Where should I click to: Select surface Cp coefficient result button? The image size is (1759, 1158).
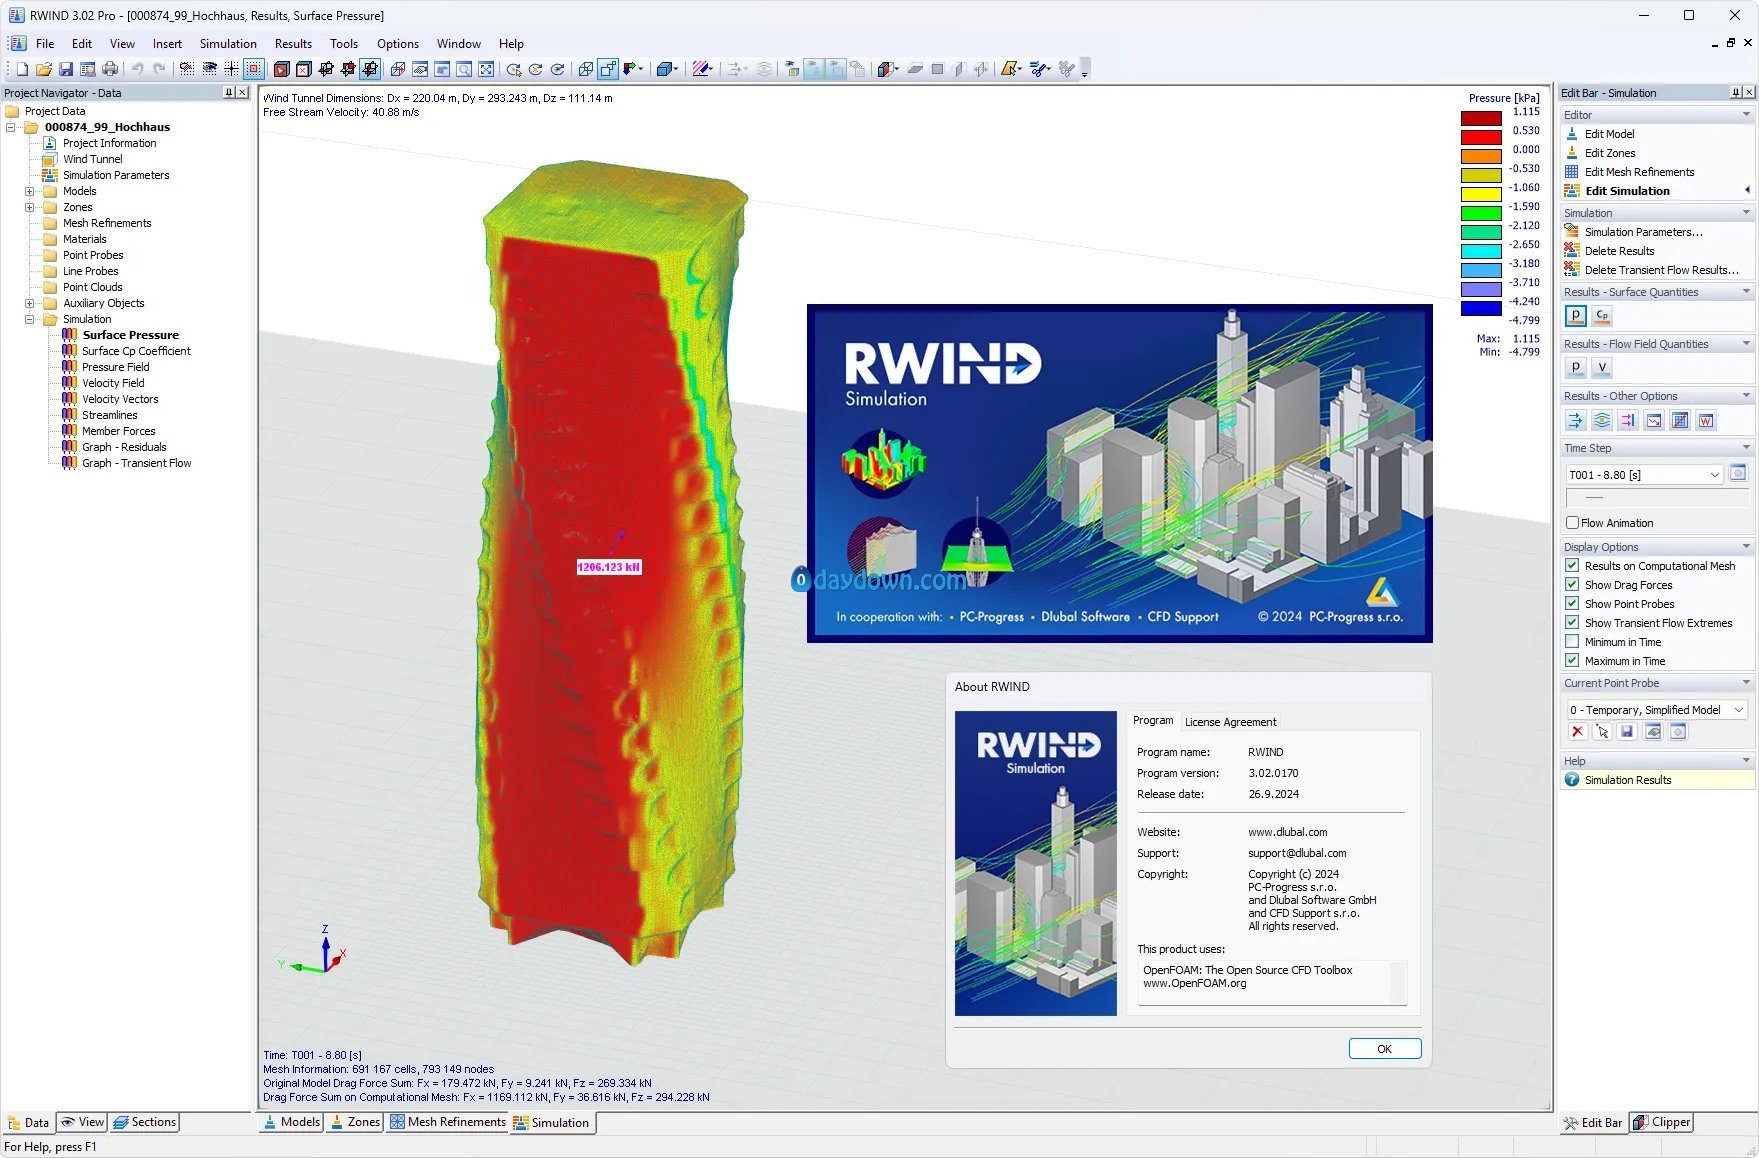1602,316
